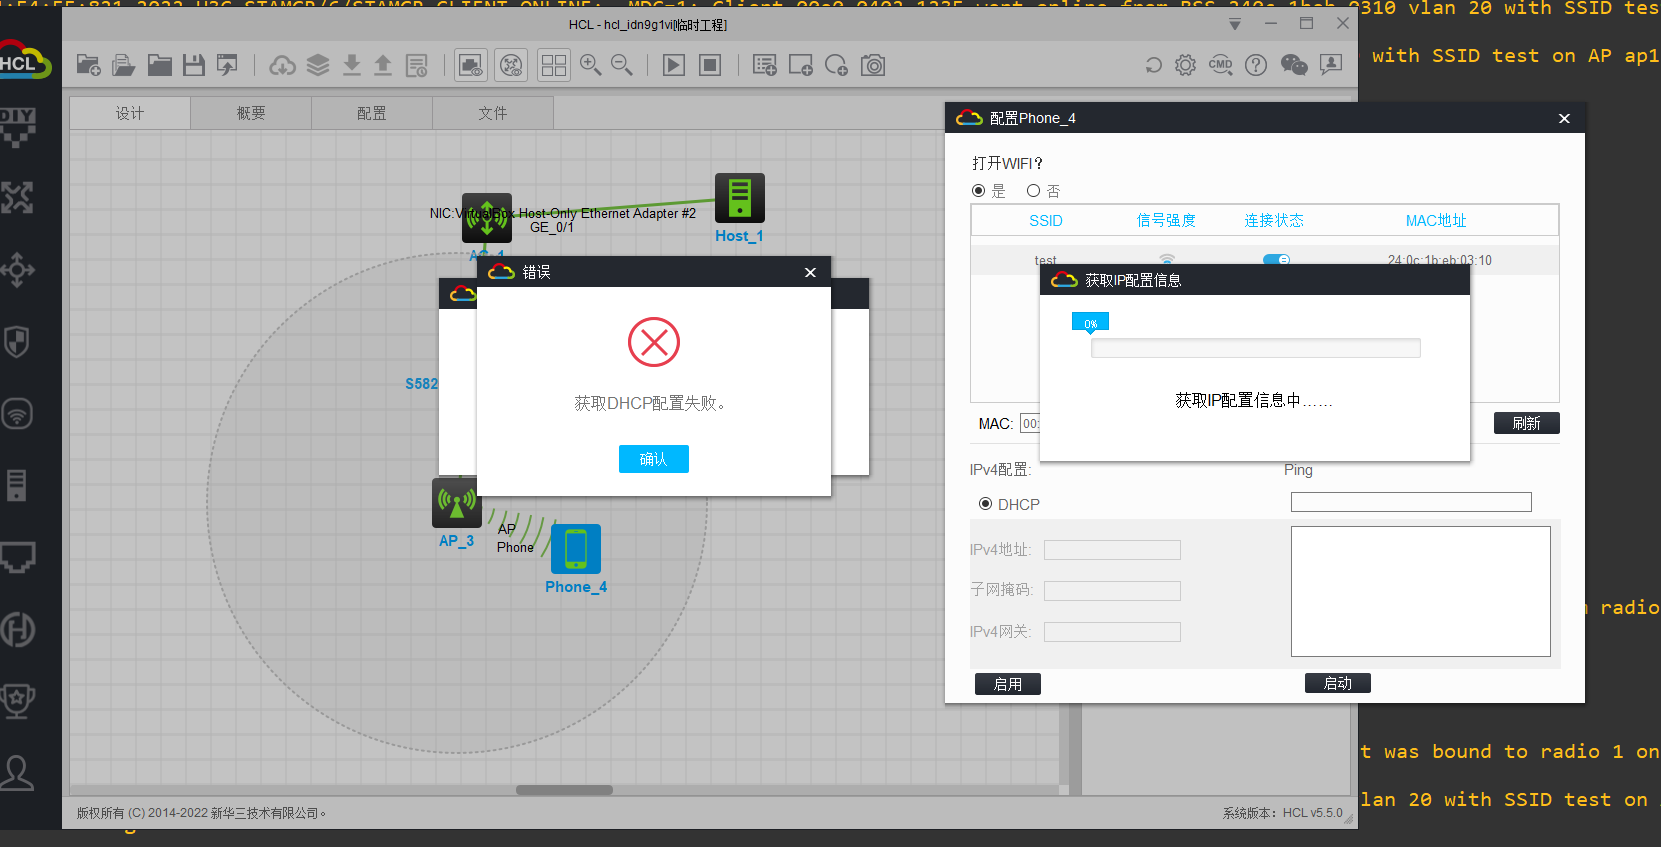This screenshot has width=1661, height=847.
Task: Zoom out of the topology canvas
Action: click(622, 66)
